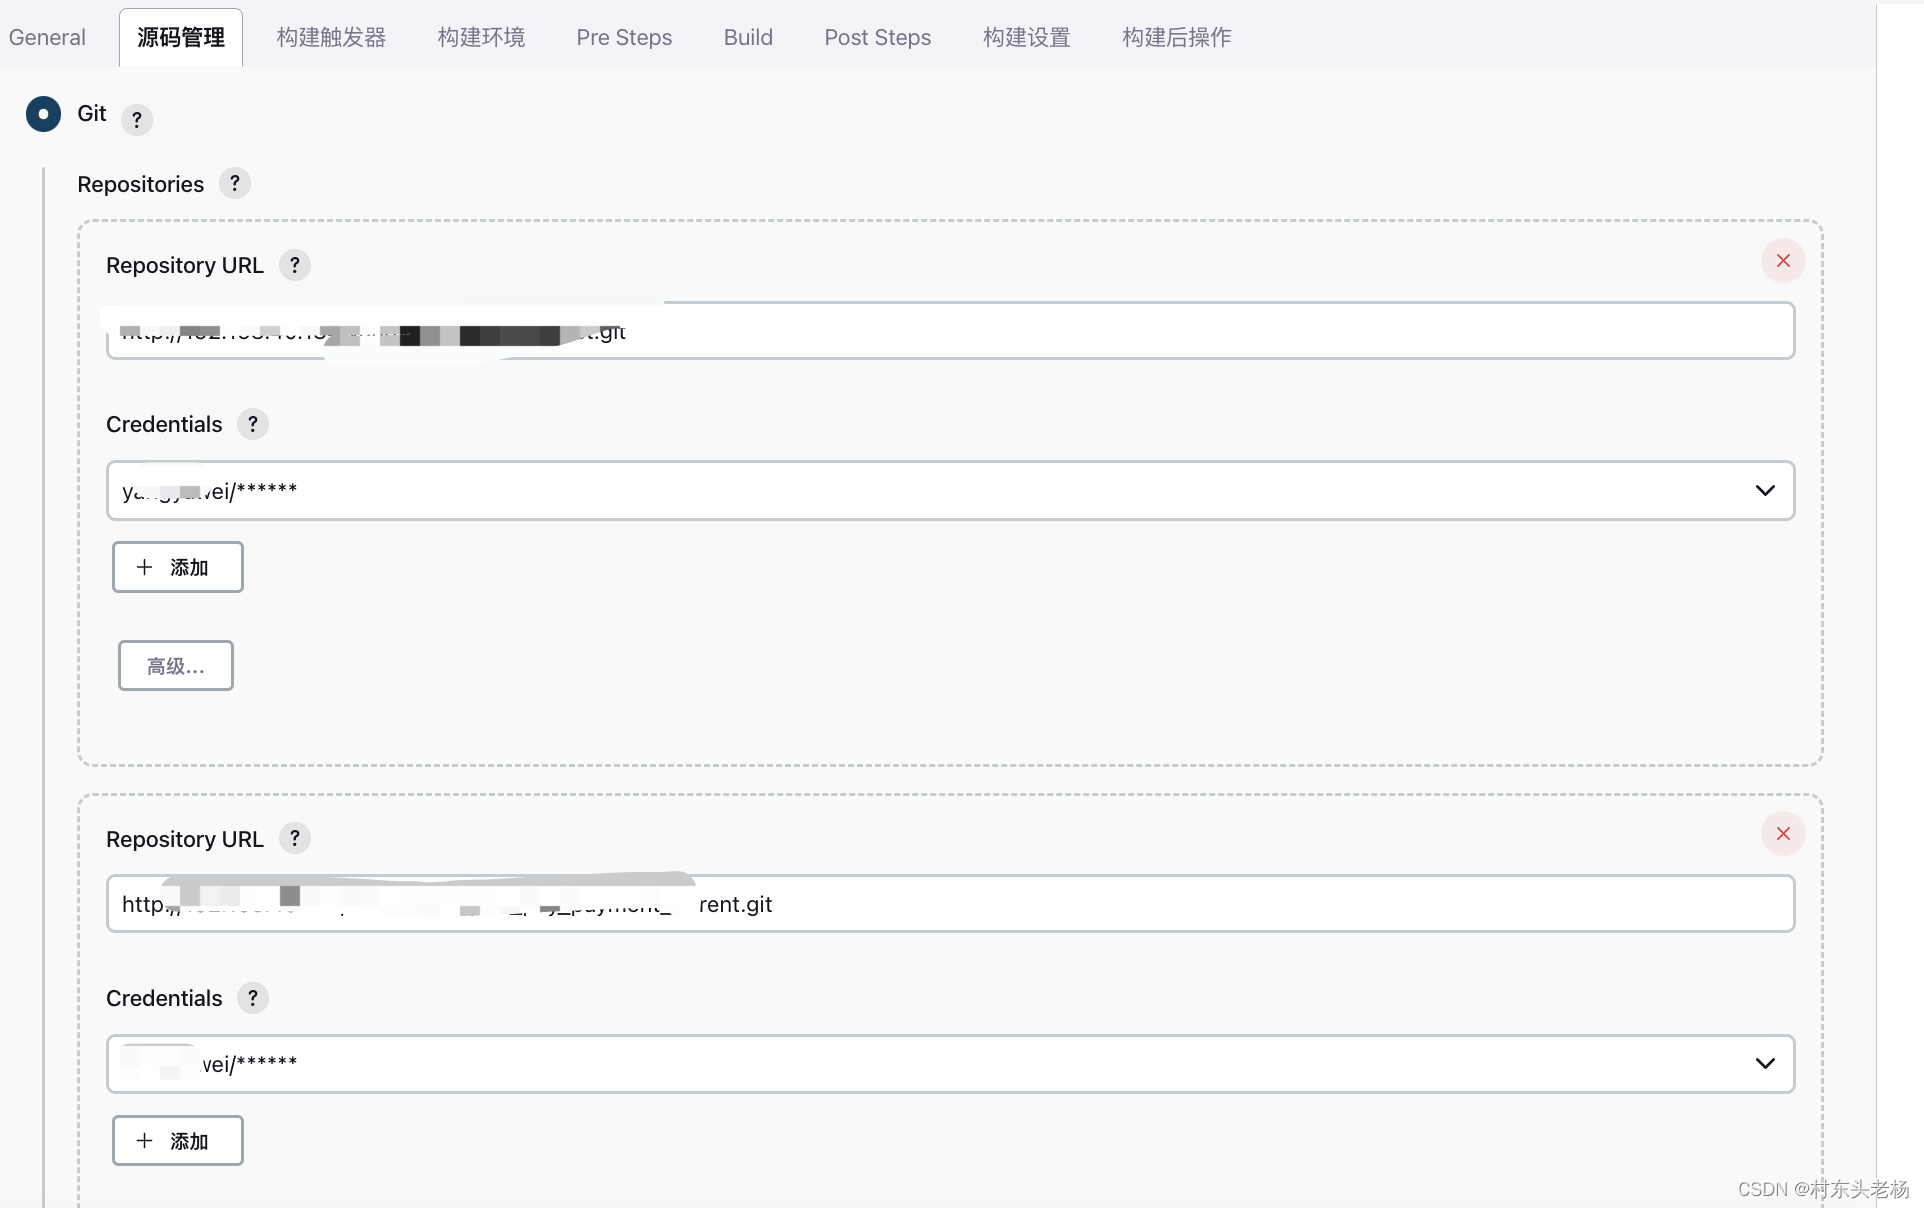Open the 构建触发器 tab
Viewport: 1924px width, 1208px height.
click(331, 38)
